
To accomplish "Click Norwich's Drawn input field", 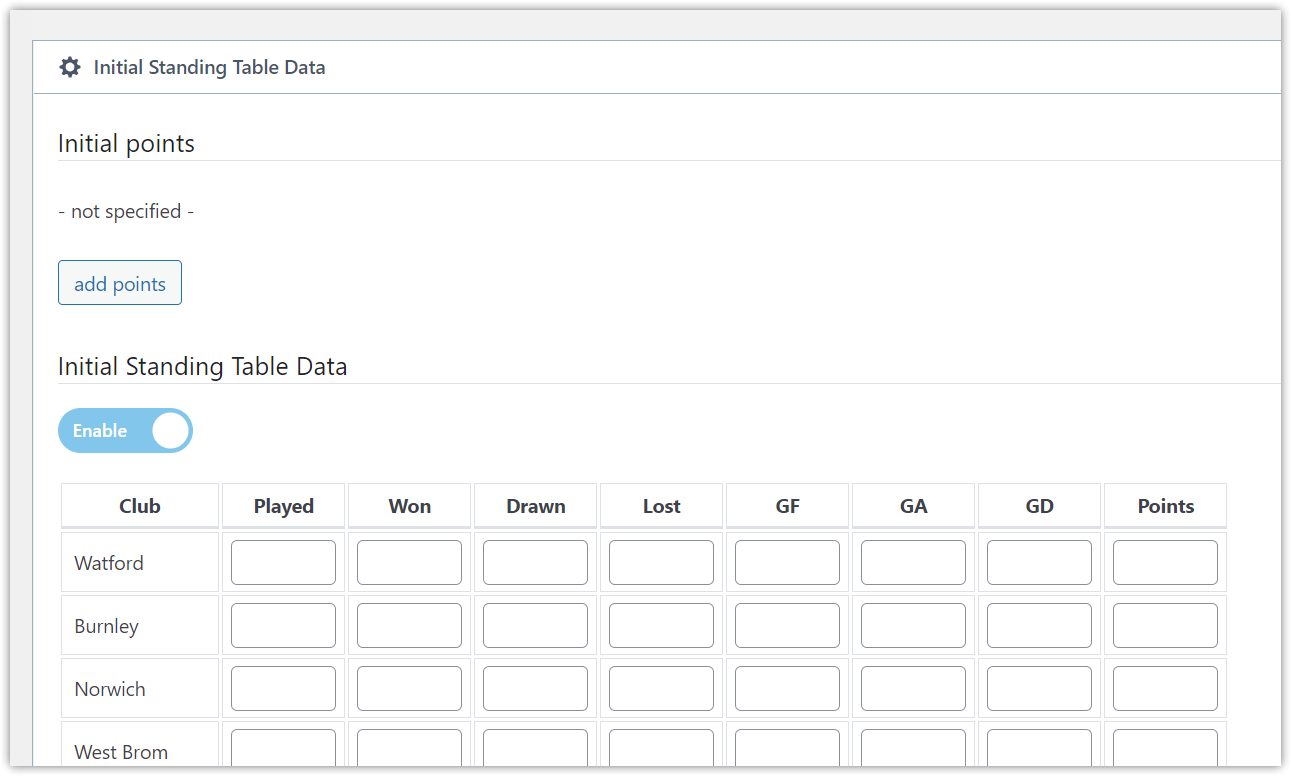I will coord(535,688).
